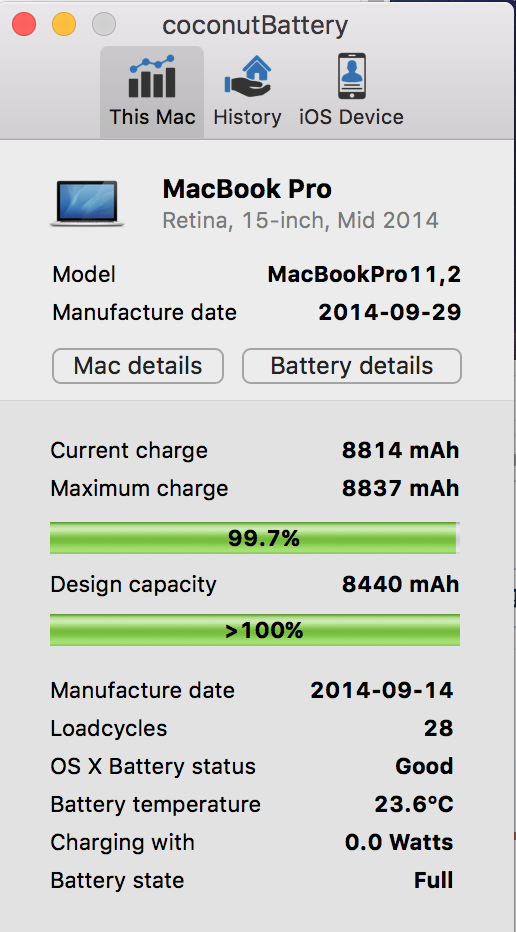Click the Retina, 15-inch, Mid 2014 subtitle

(301, 221)
